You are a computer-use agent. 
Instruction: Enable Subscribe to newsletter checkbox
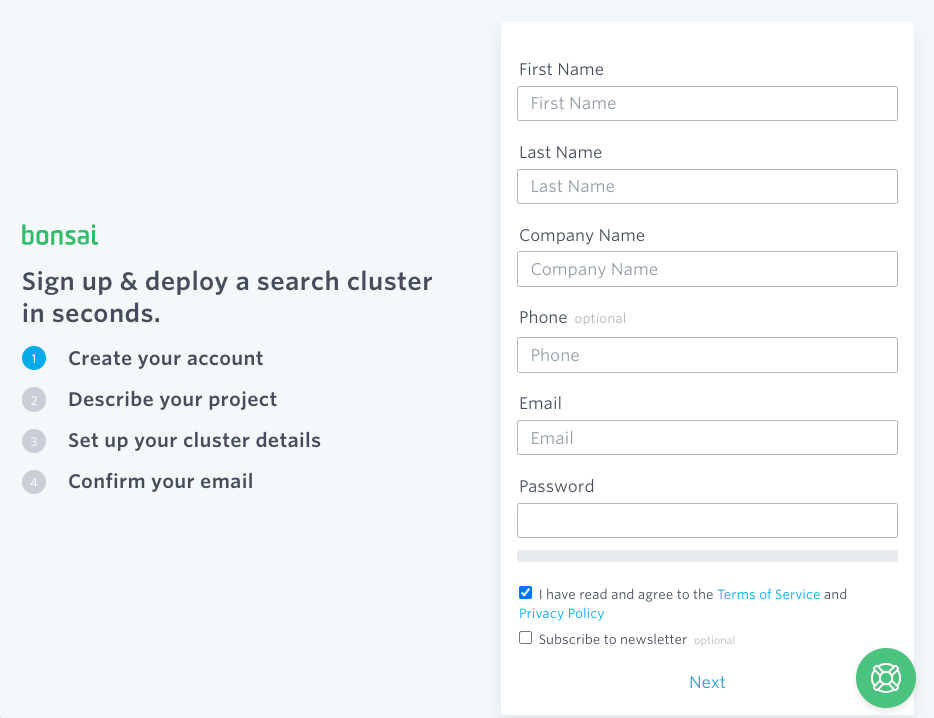coord(525,638)
